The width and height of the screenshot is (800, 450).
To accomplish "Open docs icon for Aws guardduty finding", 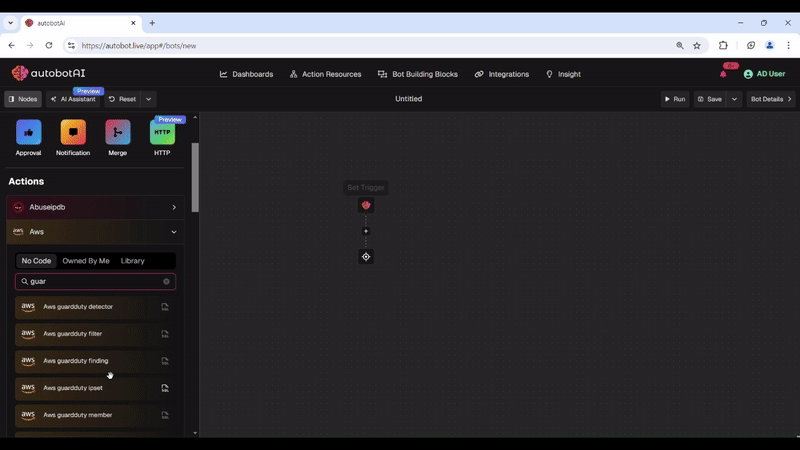I will 165,361.
